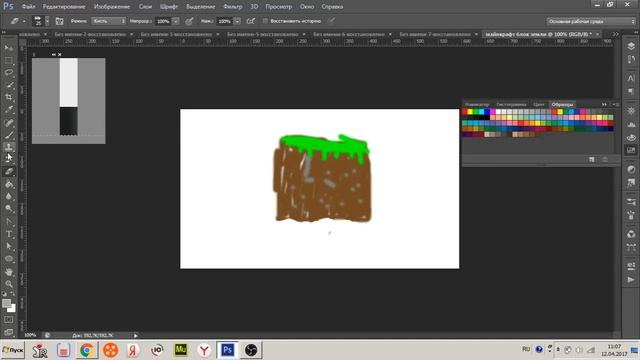Swap foreground and background colors

coord(13,293)
